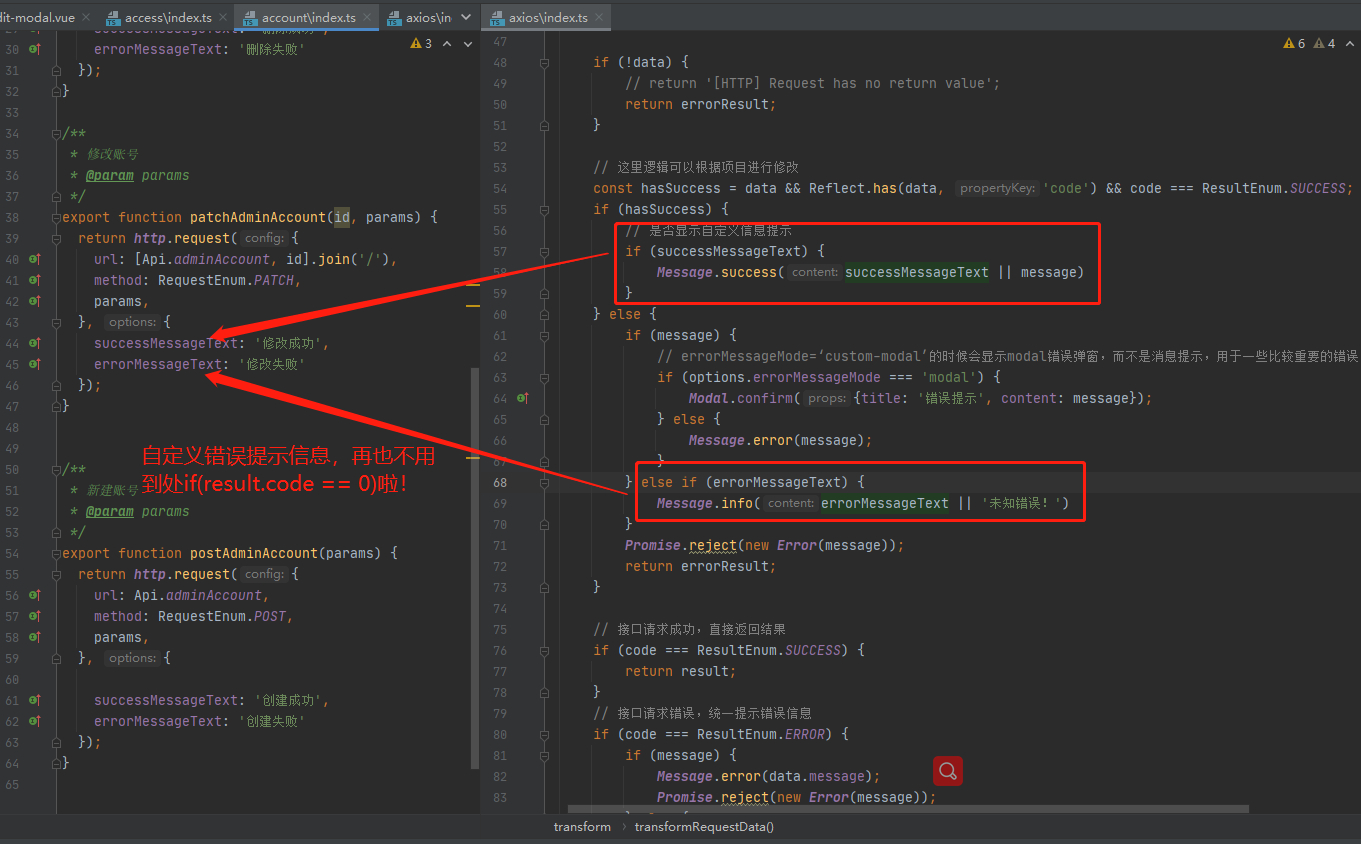This screenshot has width=1361, height=844.
Task: Fold the doc comment starting at line 50
Action: click(57, 469)
